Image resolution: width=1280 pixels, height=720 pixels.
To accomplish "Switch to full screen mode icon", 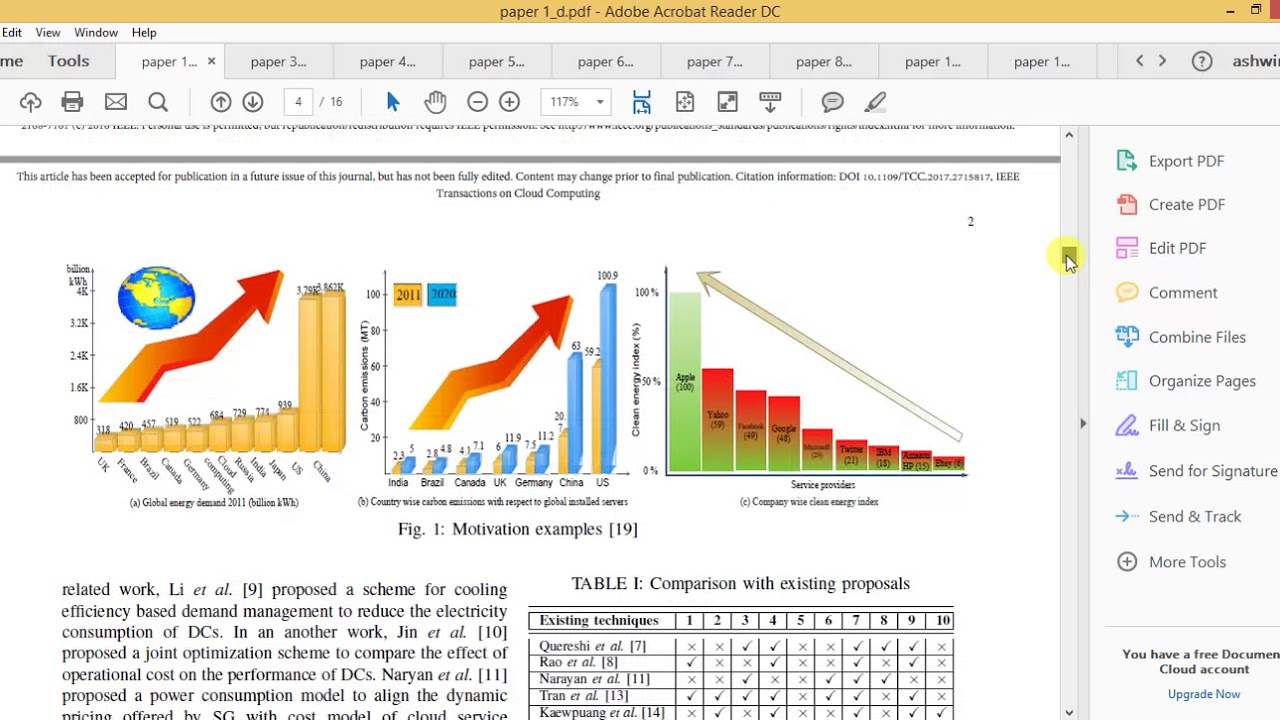I will click(x=728, y=102).
